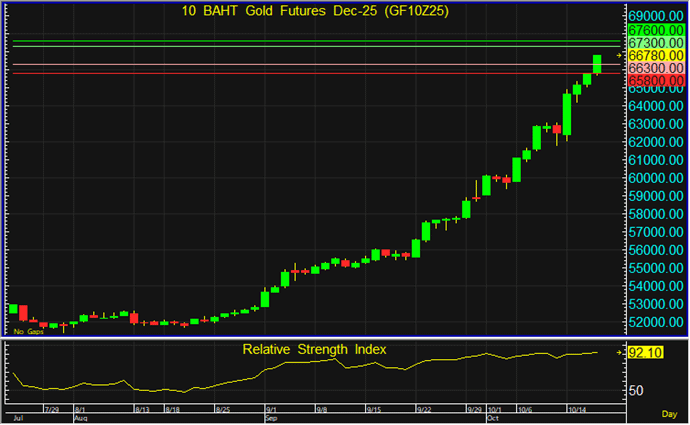This screenshot has height=425, width=690.
Task: Click the Day timeframe label
Action: pyautogui.click(x=669, y=413)
